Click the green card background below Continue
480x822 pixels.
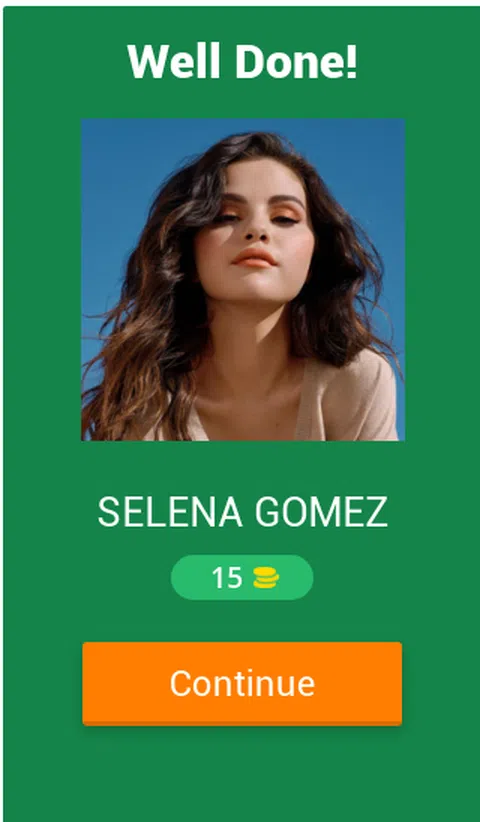point(242,773)
